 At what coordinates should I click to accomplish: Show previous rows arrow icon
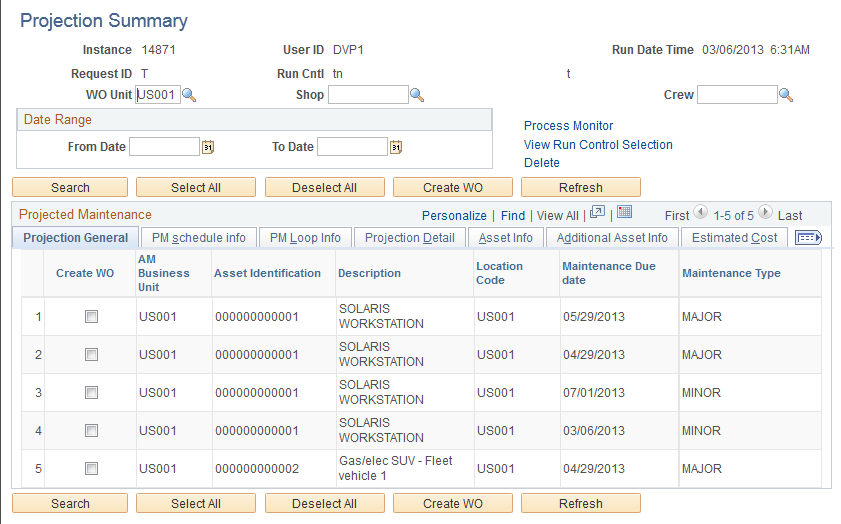(700, 212)
